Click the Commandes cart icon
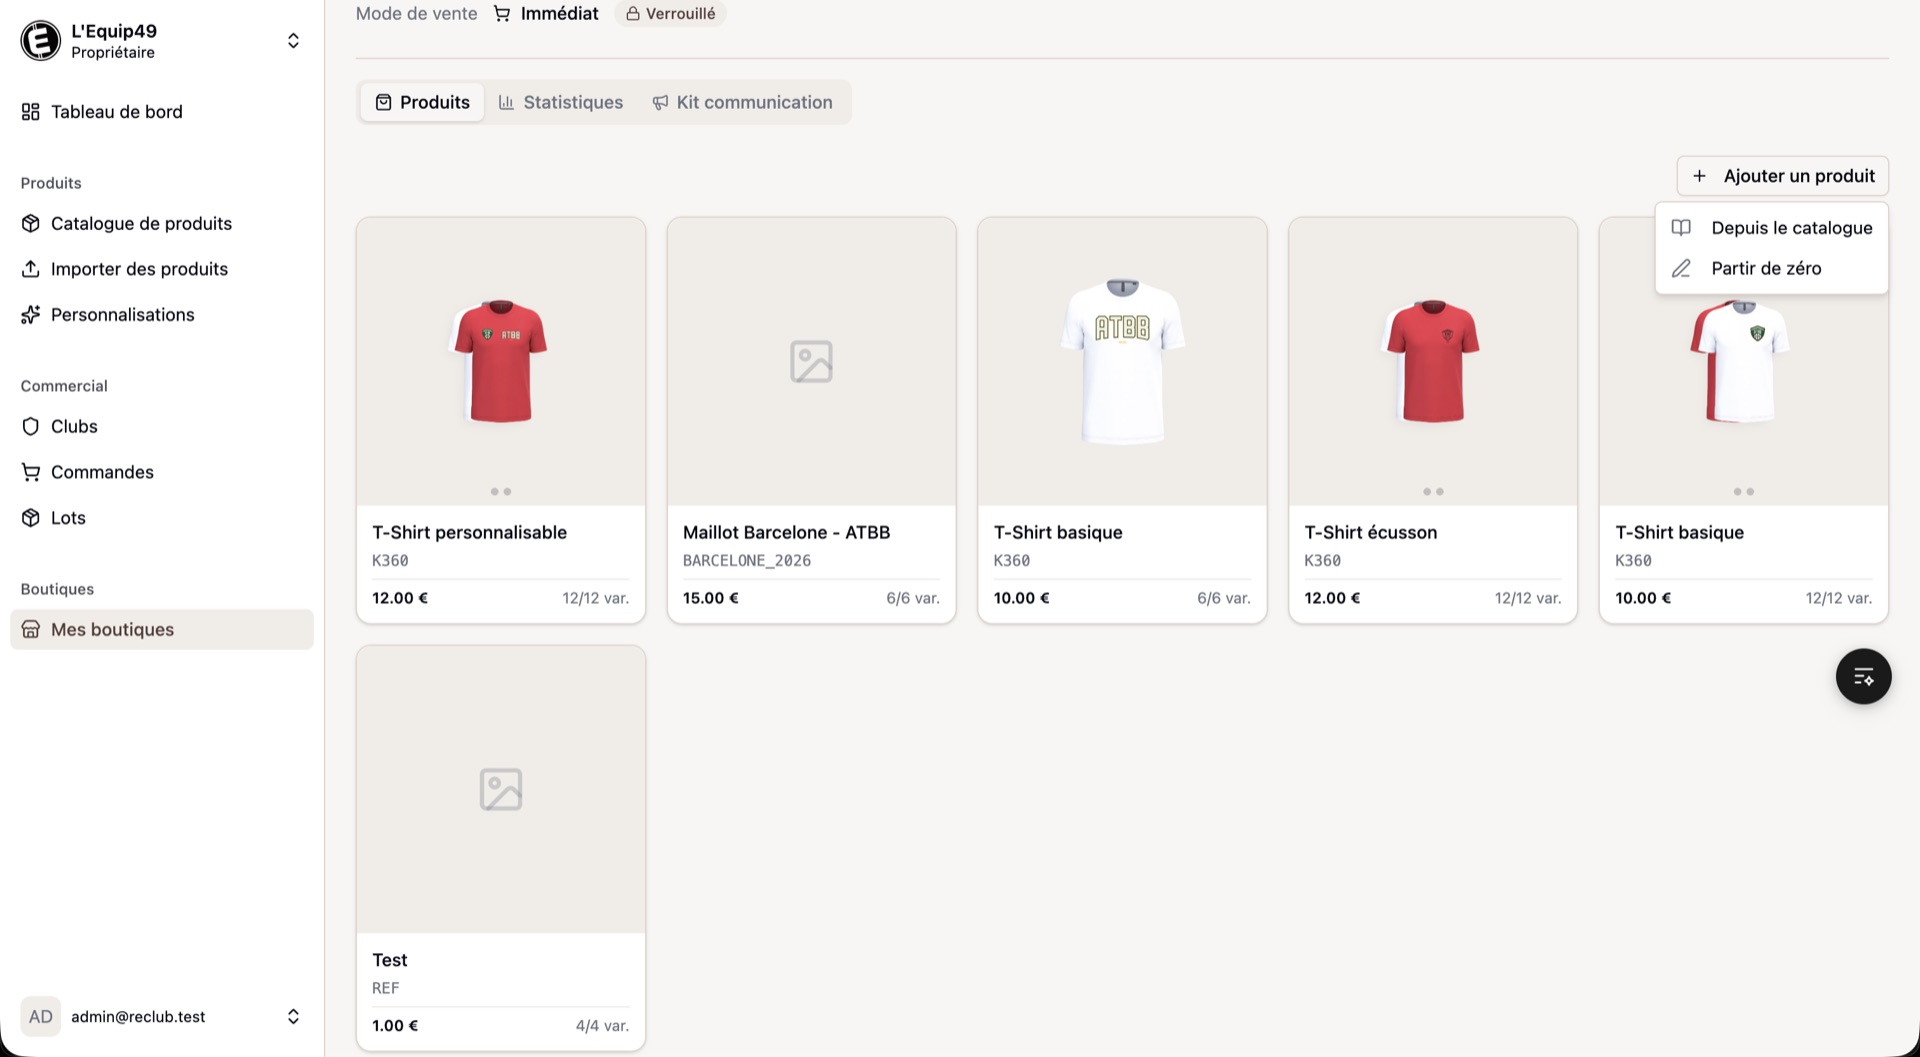Screen dimensions: 1920x1057 (x=31, y=472)
